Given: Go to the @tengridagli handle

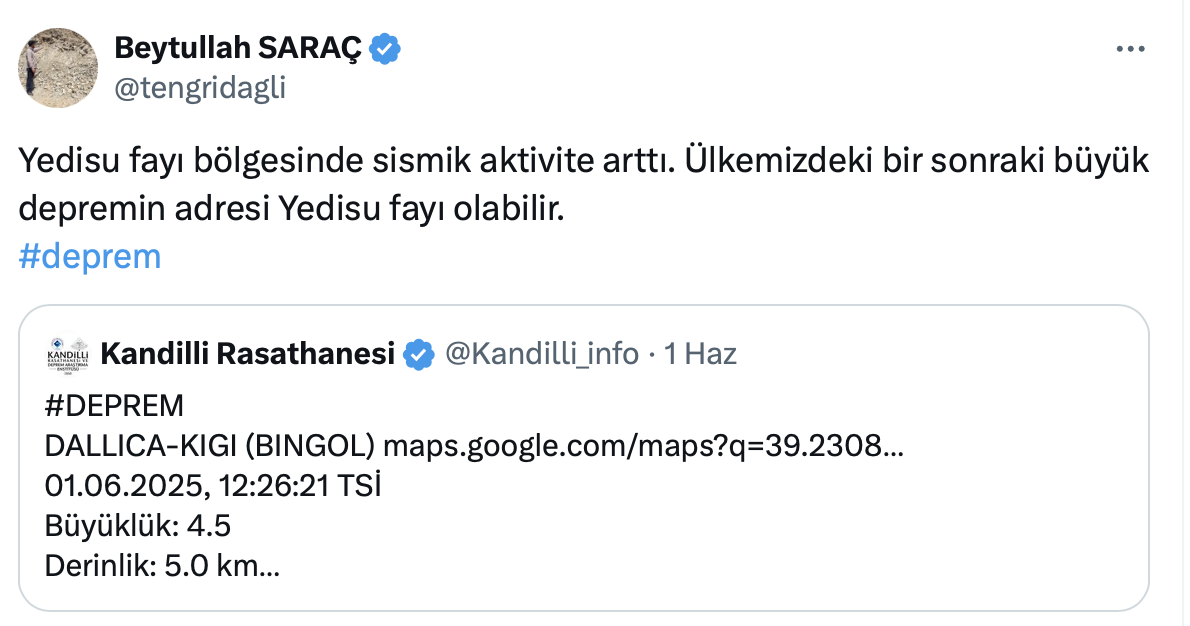Looking at the screenshot, I should coord(200,88).
